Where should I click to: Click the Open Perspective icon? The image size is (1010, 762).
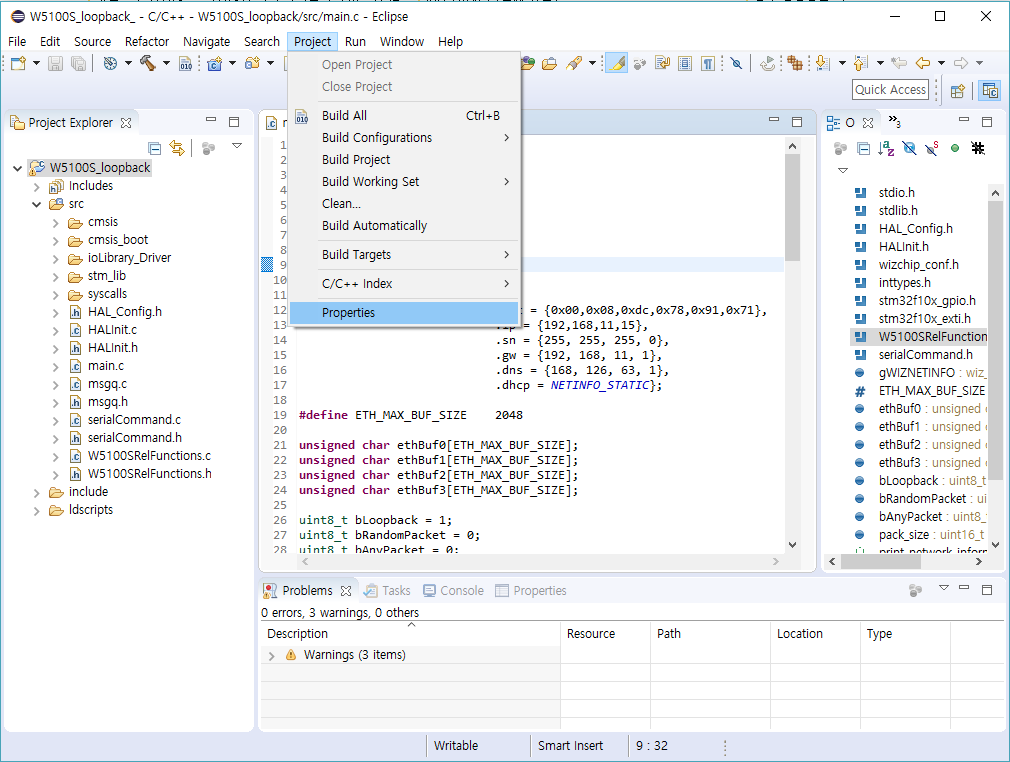pyautogui.click(x=958, y=91)
